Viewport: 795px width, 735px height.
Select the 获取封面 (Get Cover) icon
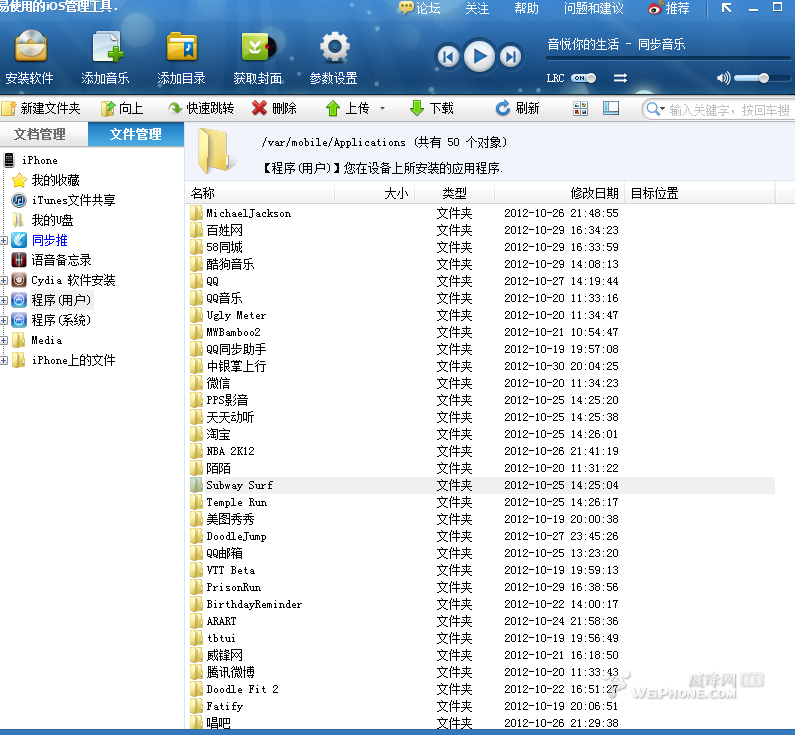pyautogui.click(x=257, y=48)
